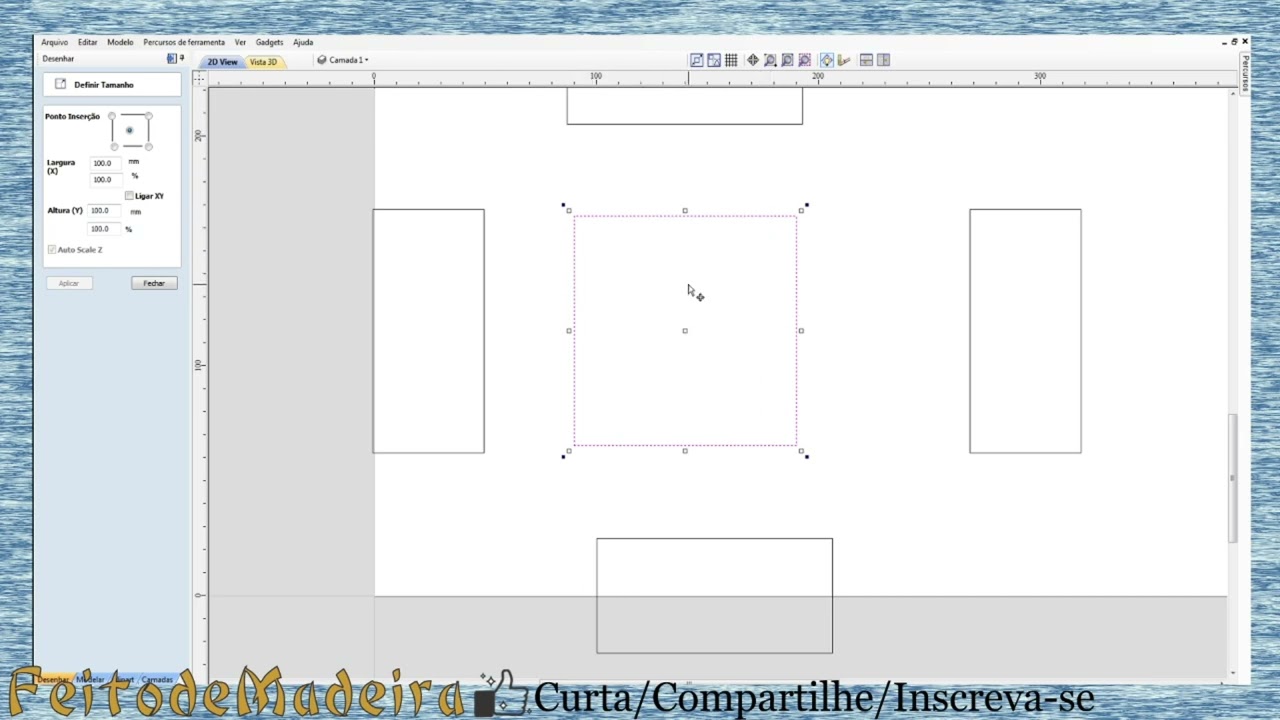
Task: Select top-right insertion point radio
Action: point(149,116)
